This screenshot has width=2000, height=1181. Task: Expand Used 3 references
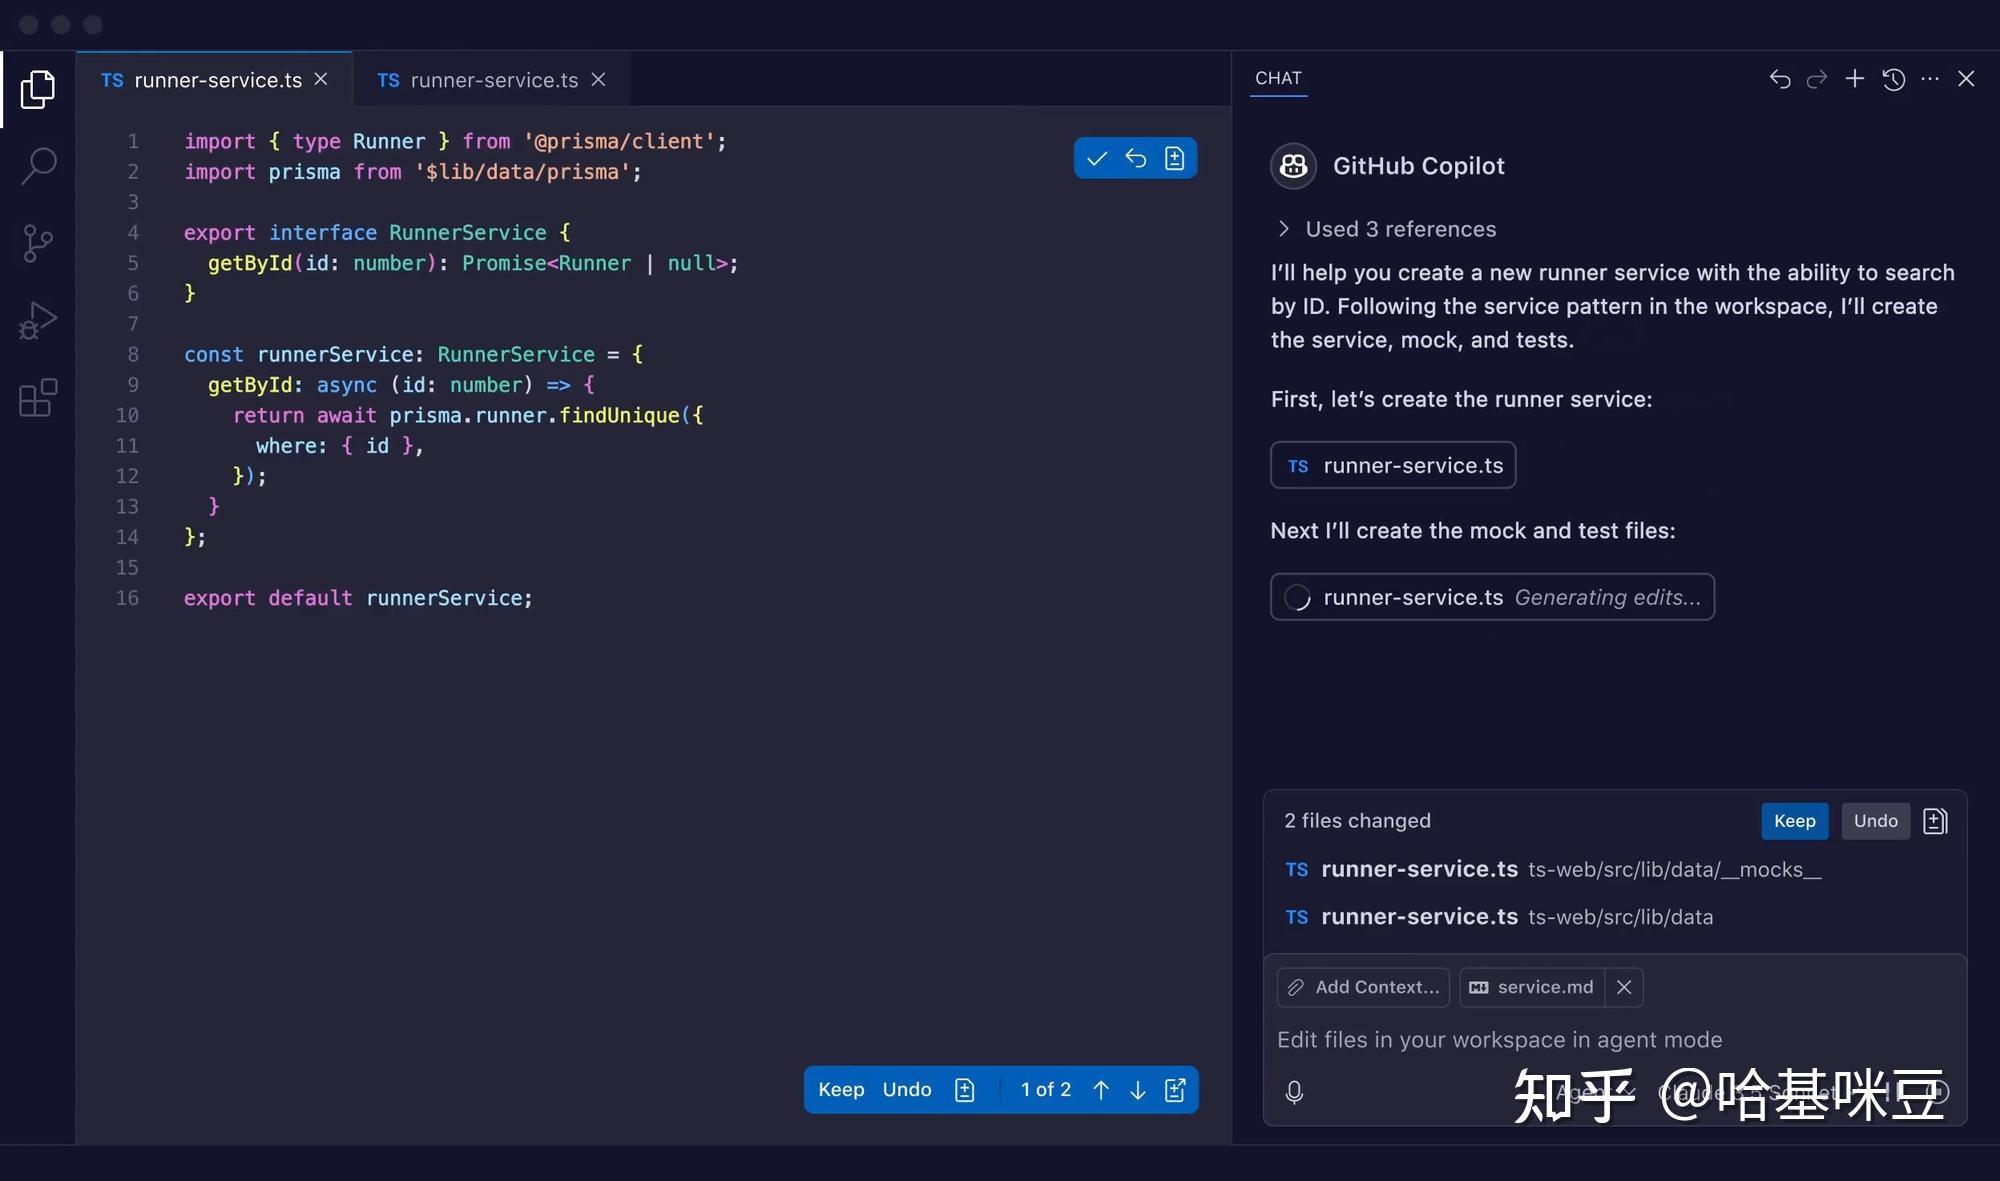click(1388, 229)
